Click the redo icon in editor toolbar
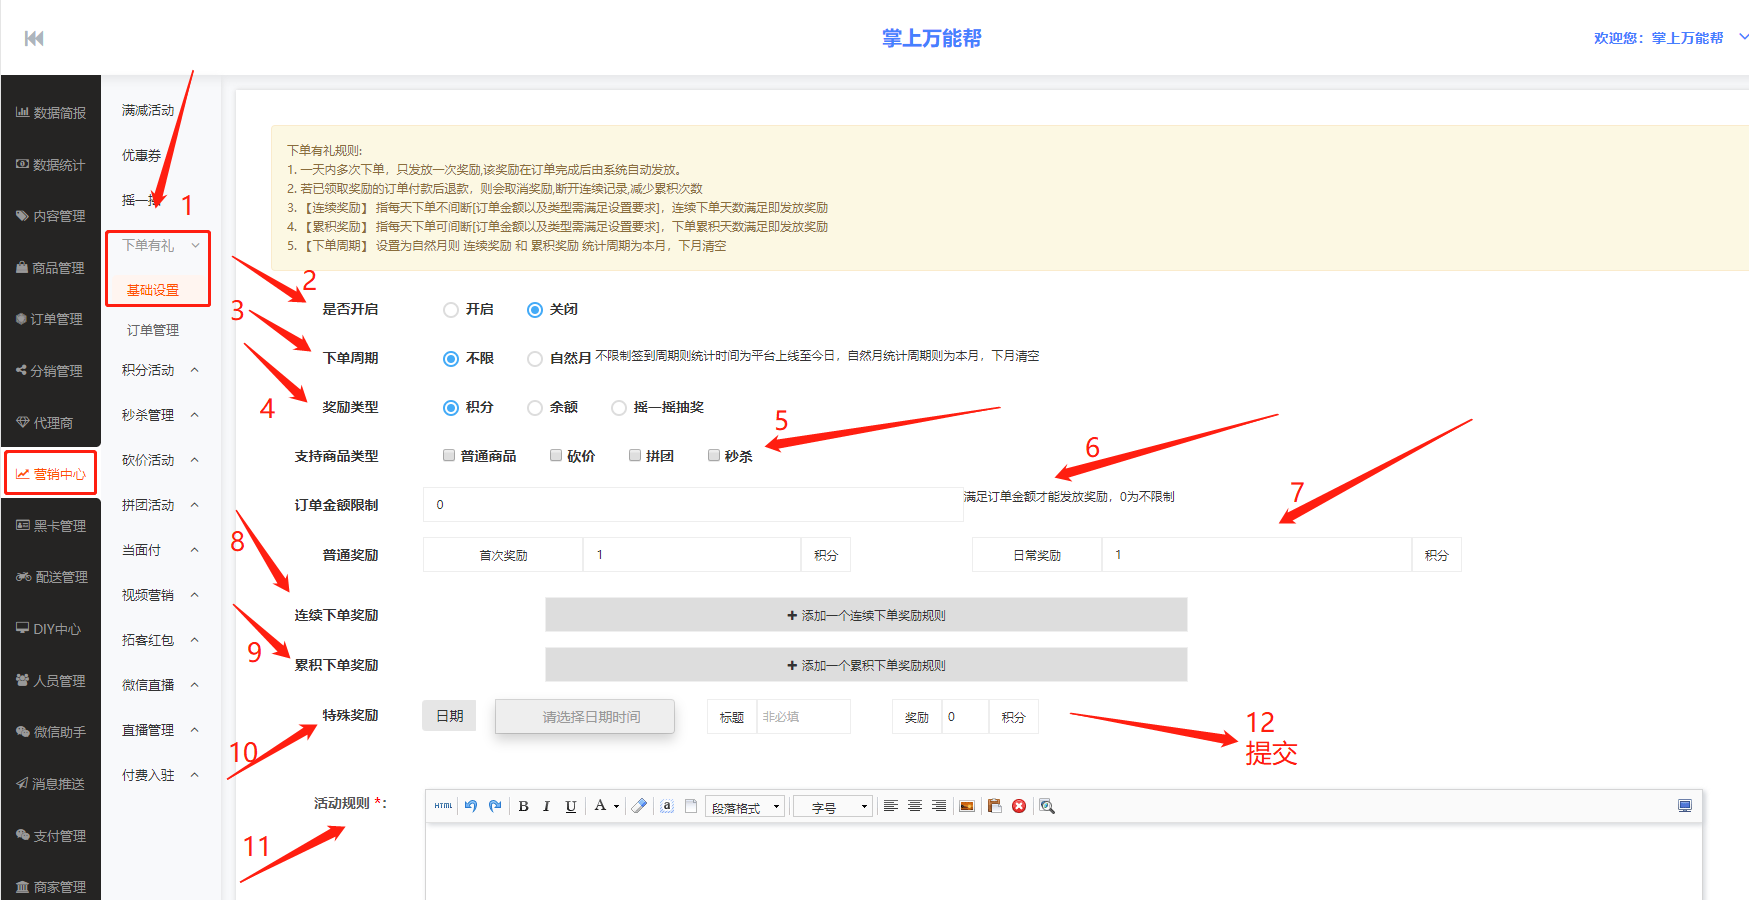Viewport: 1749px width, 900px height. tap(495, 806)
